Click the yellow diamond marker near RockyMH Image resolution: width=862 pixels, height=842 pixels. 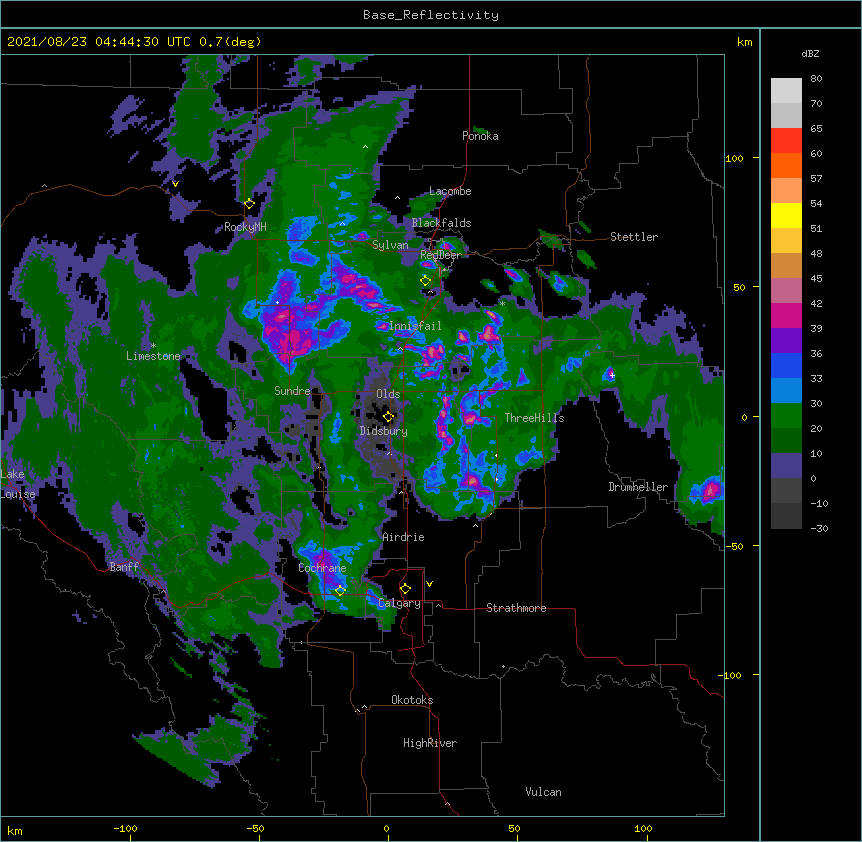[249, 204]
